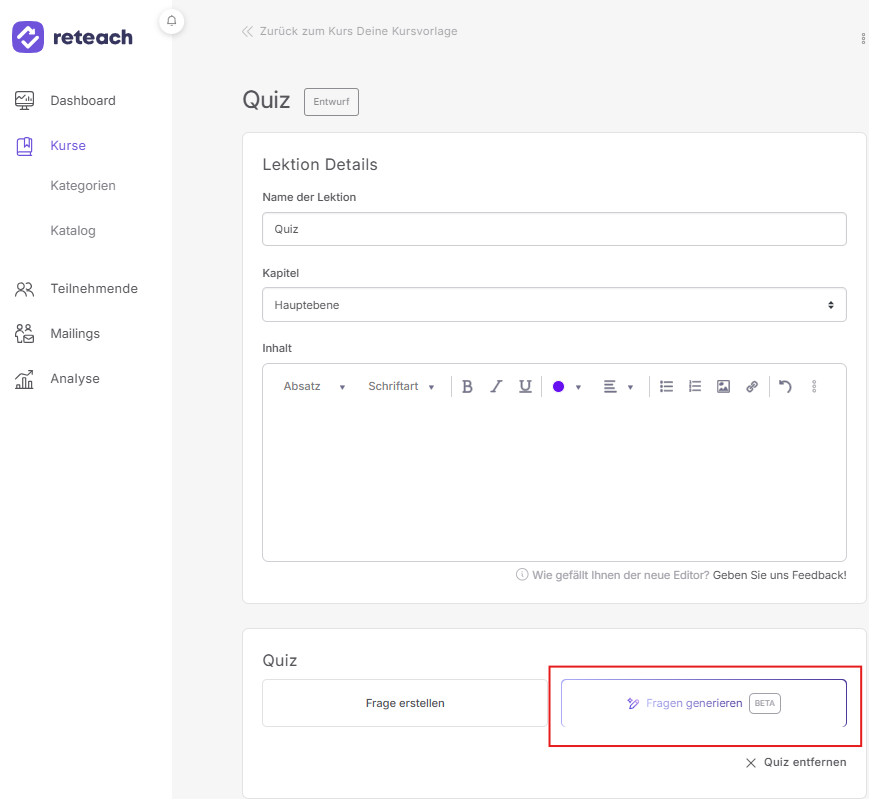Click the reteach wordmark text

tap(93, 38)
